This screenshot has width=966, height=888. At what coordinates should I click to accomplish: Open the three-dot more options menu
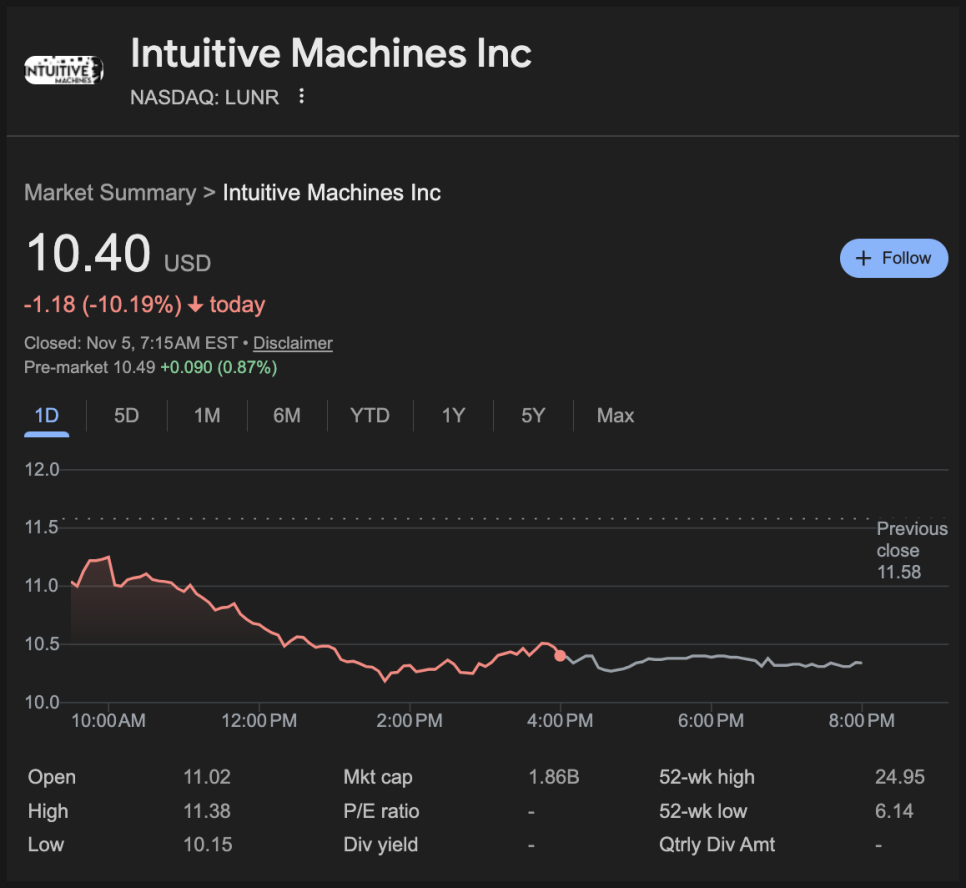301,97
